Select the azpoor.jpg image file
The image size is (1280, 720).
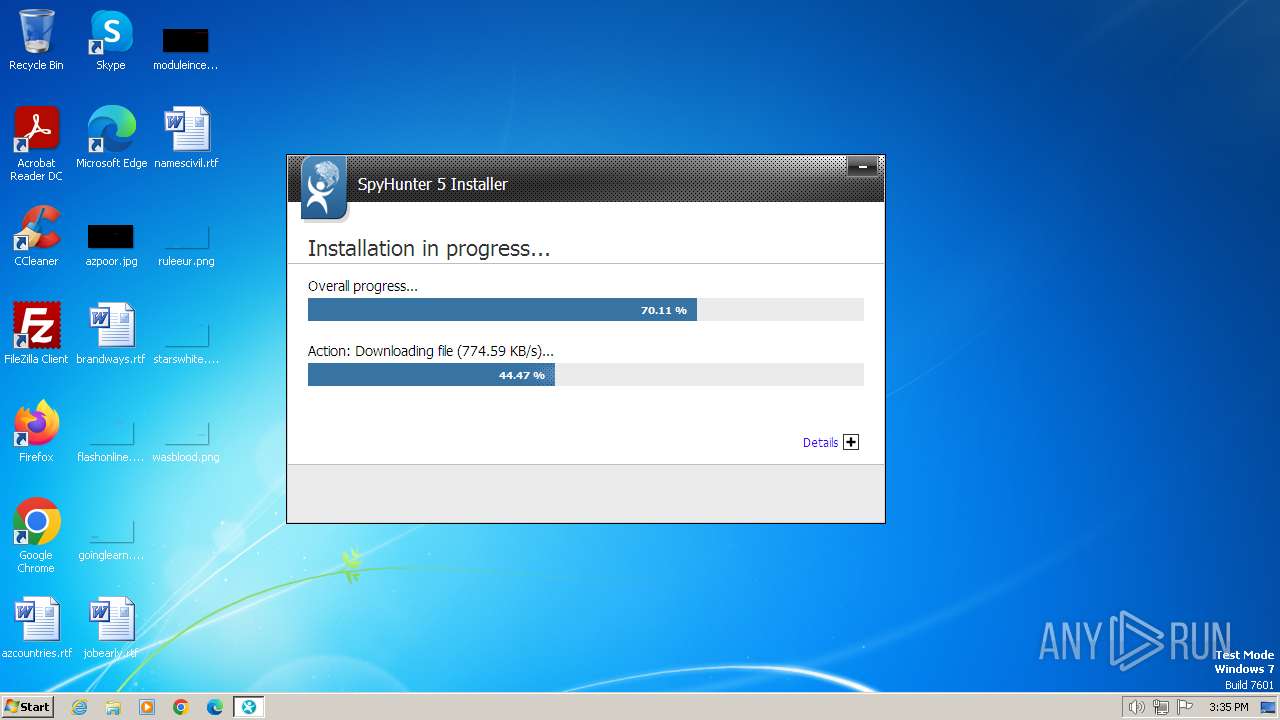click(x=111, y=245)
